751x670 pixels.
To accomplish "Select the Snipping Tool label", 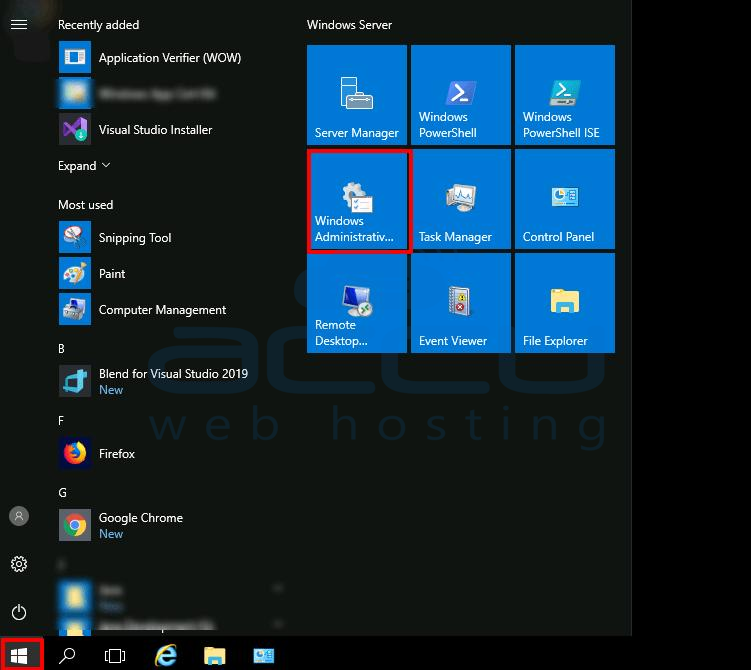I will click(x=135, y=238).
